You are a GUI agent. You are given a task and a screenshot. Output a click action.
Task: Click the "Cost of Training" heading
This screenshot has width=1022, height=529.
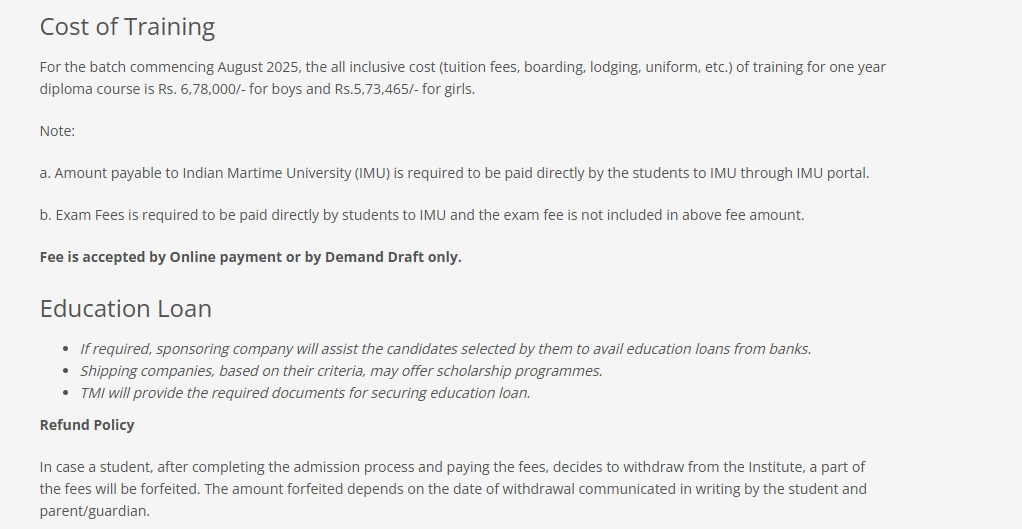click(127, 27)
